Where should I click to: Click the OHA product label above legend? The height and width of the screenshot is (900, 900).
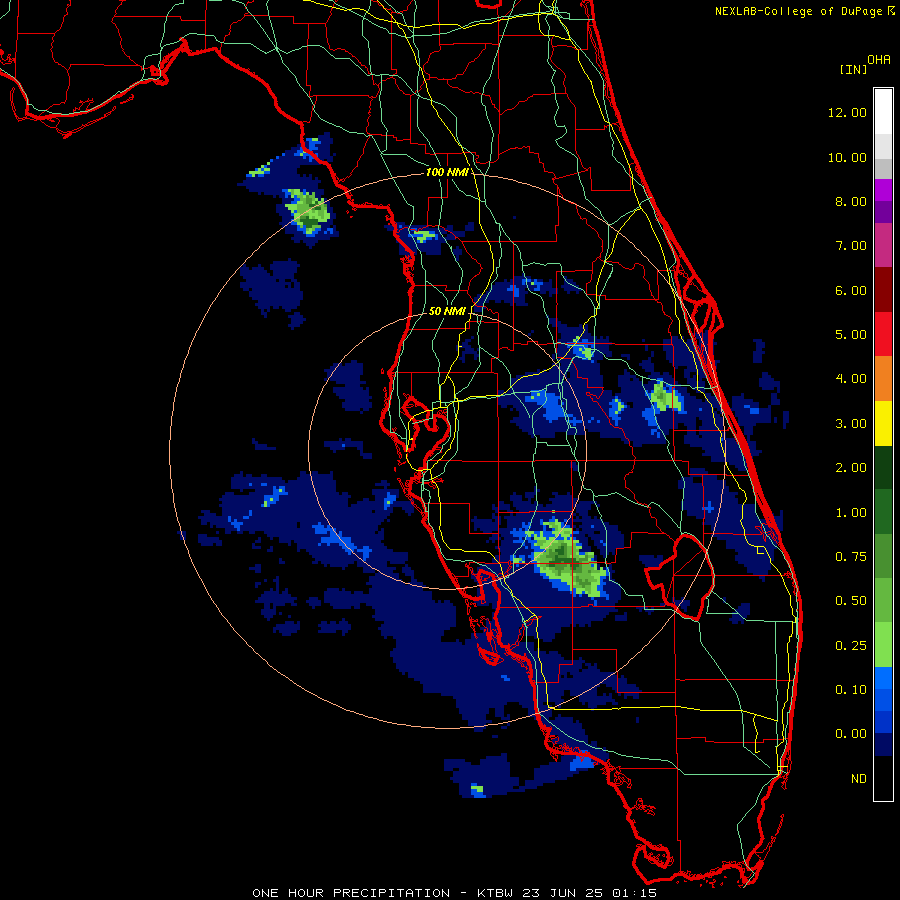(x=878, y=59)
